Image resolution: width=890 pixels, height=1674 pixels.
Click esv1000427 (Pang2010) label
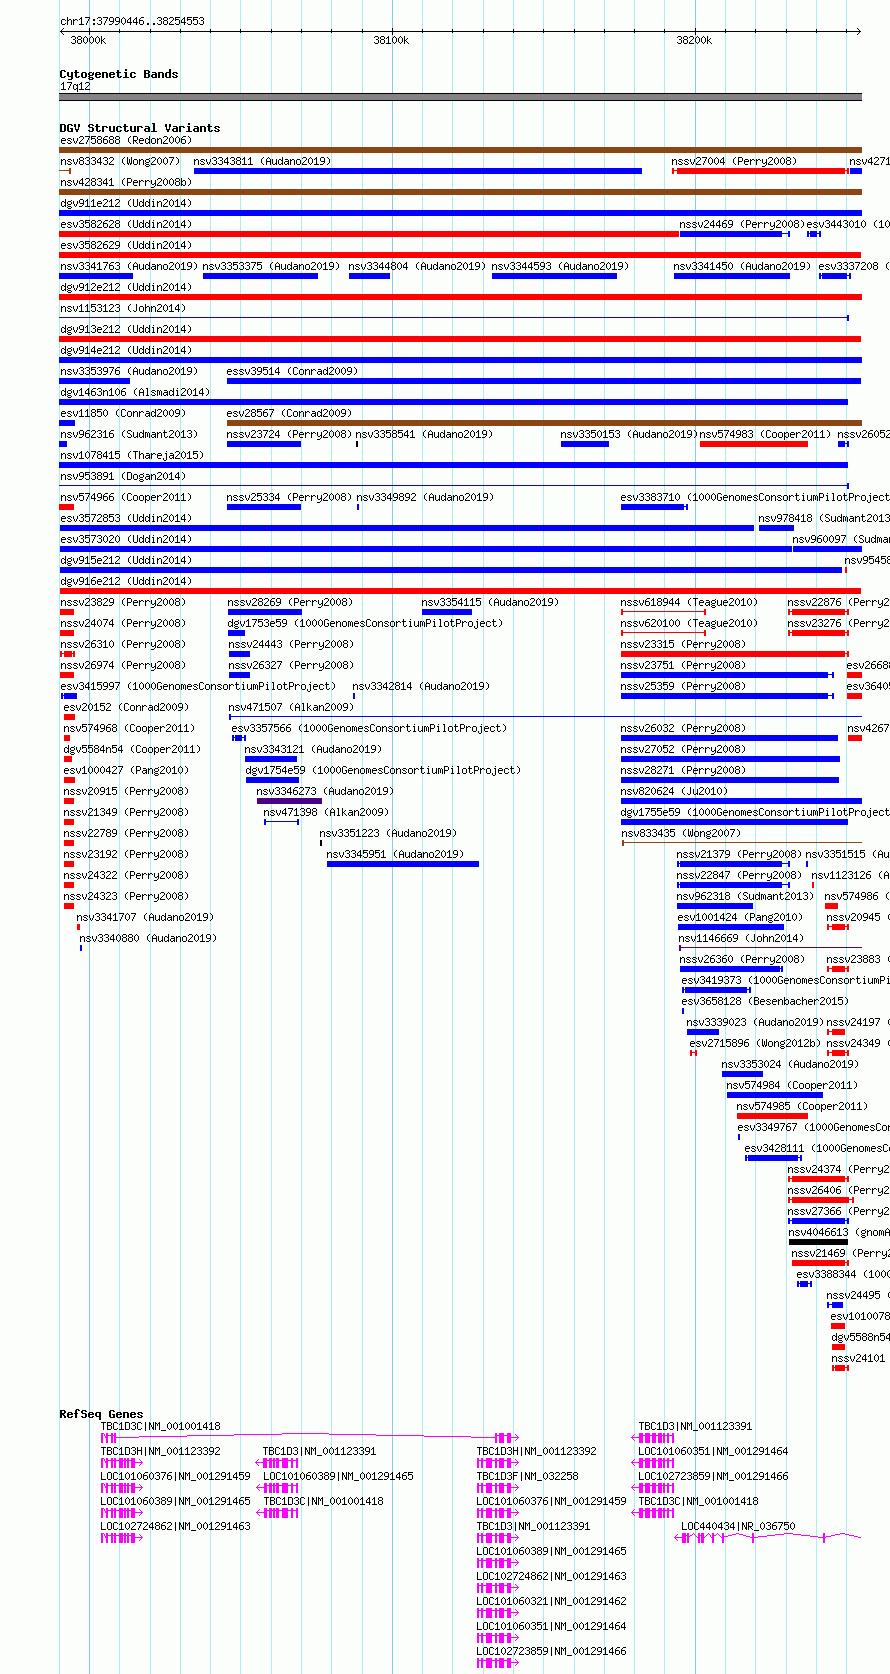tap(126, 770)
